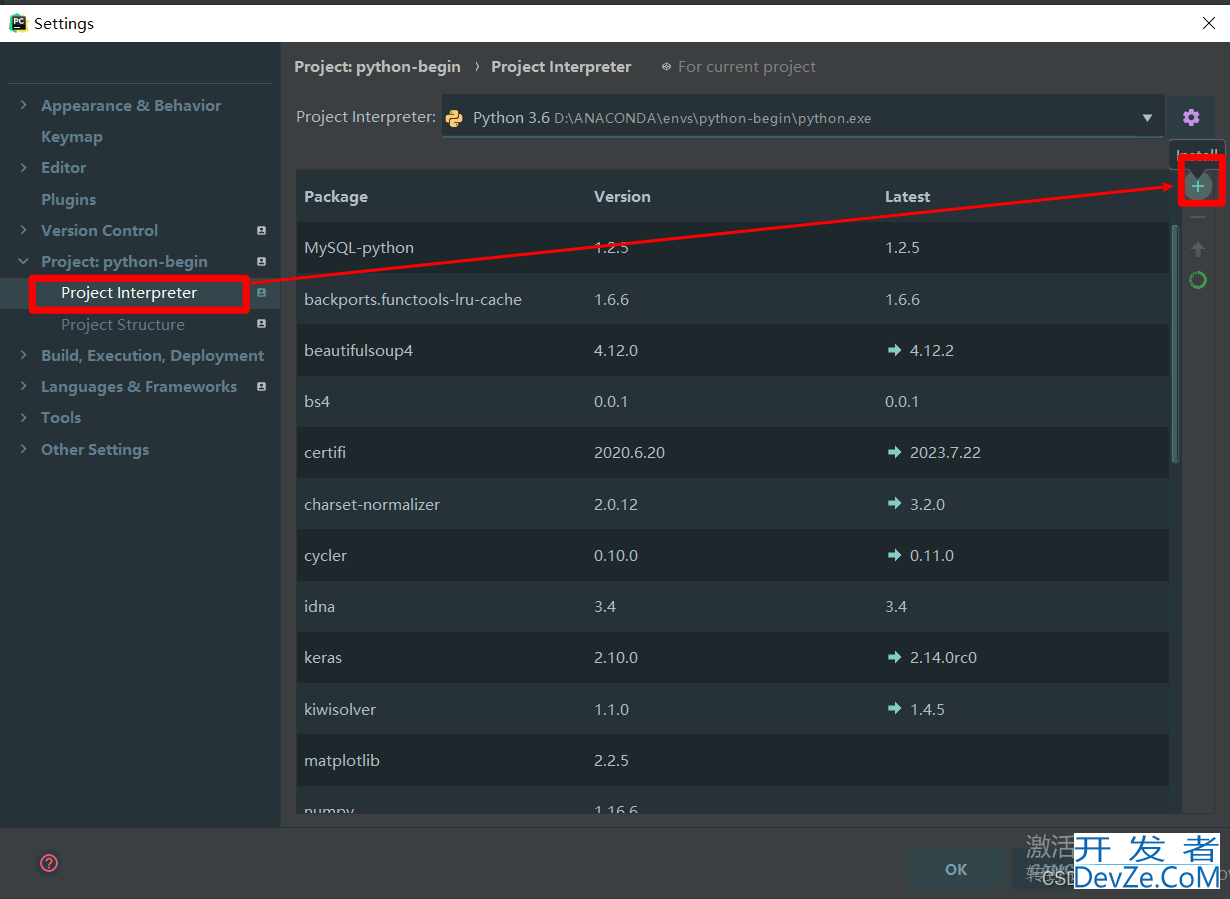Select Project Structure in sidebar
This screenshot has width=1230, height=899.
click(122, 324)
